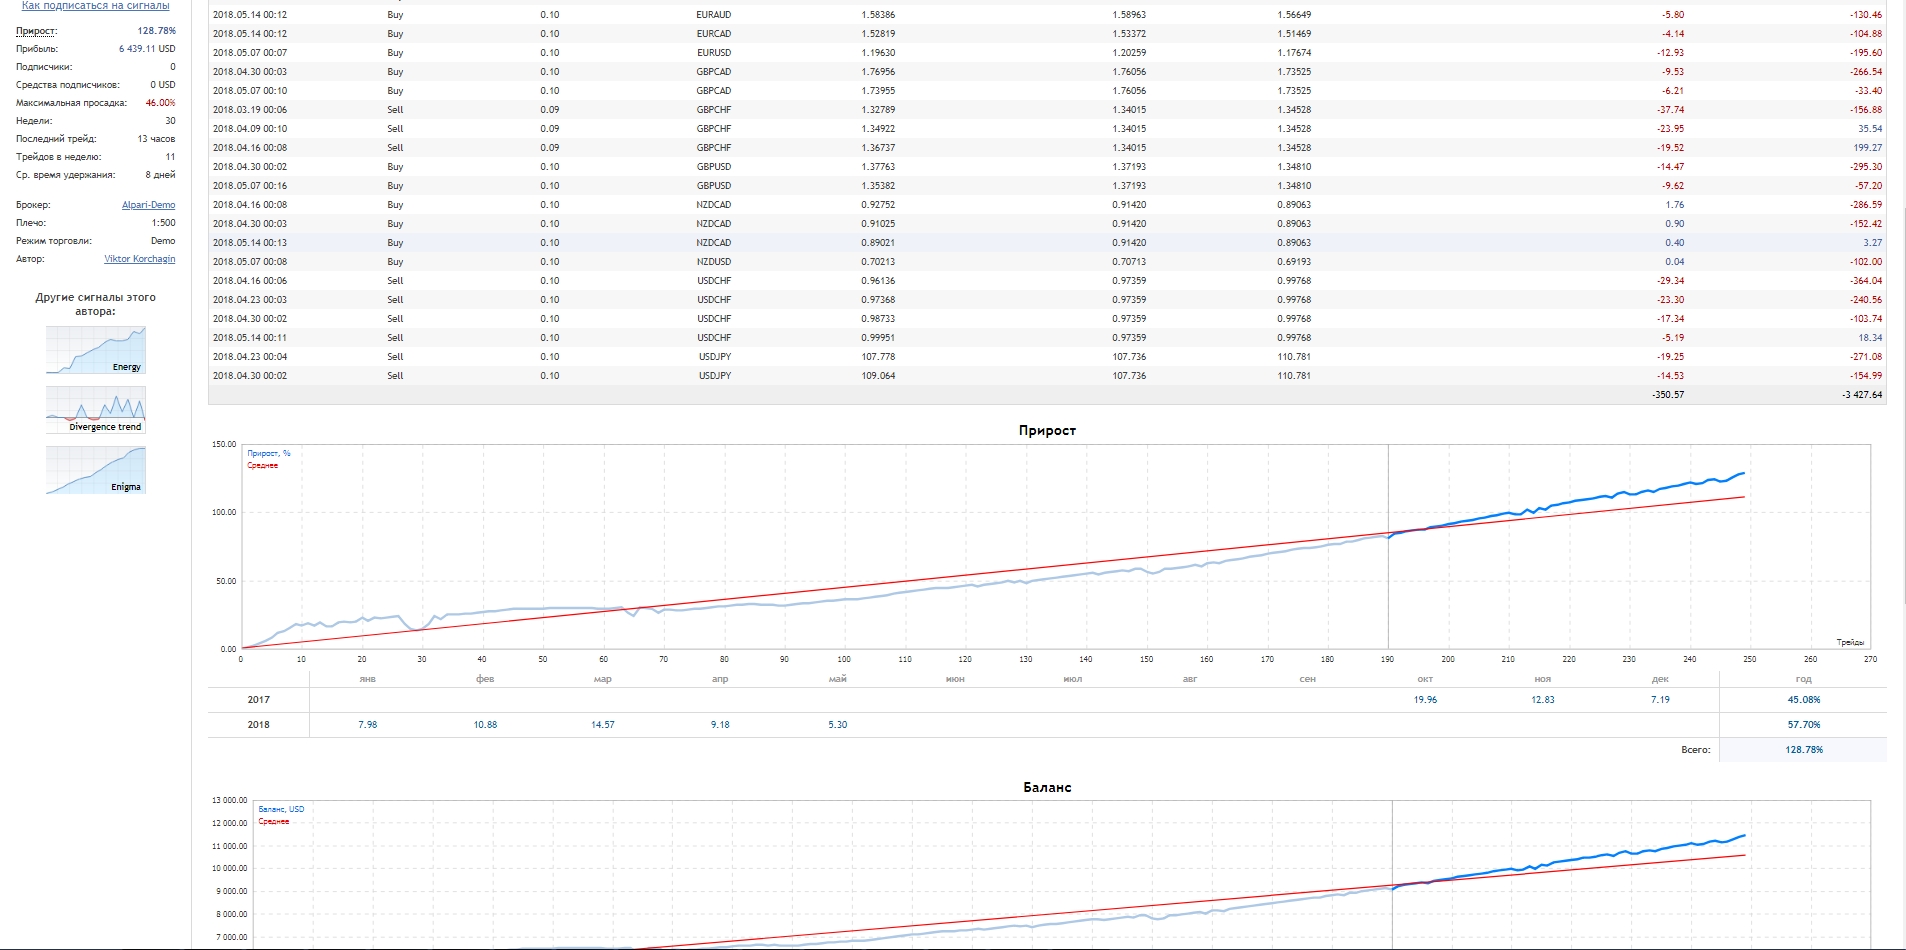Click the March 2018 value 14.57

[x=603, y=725]
